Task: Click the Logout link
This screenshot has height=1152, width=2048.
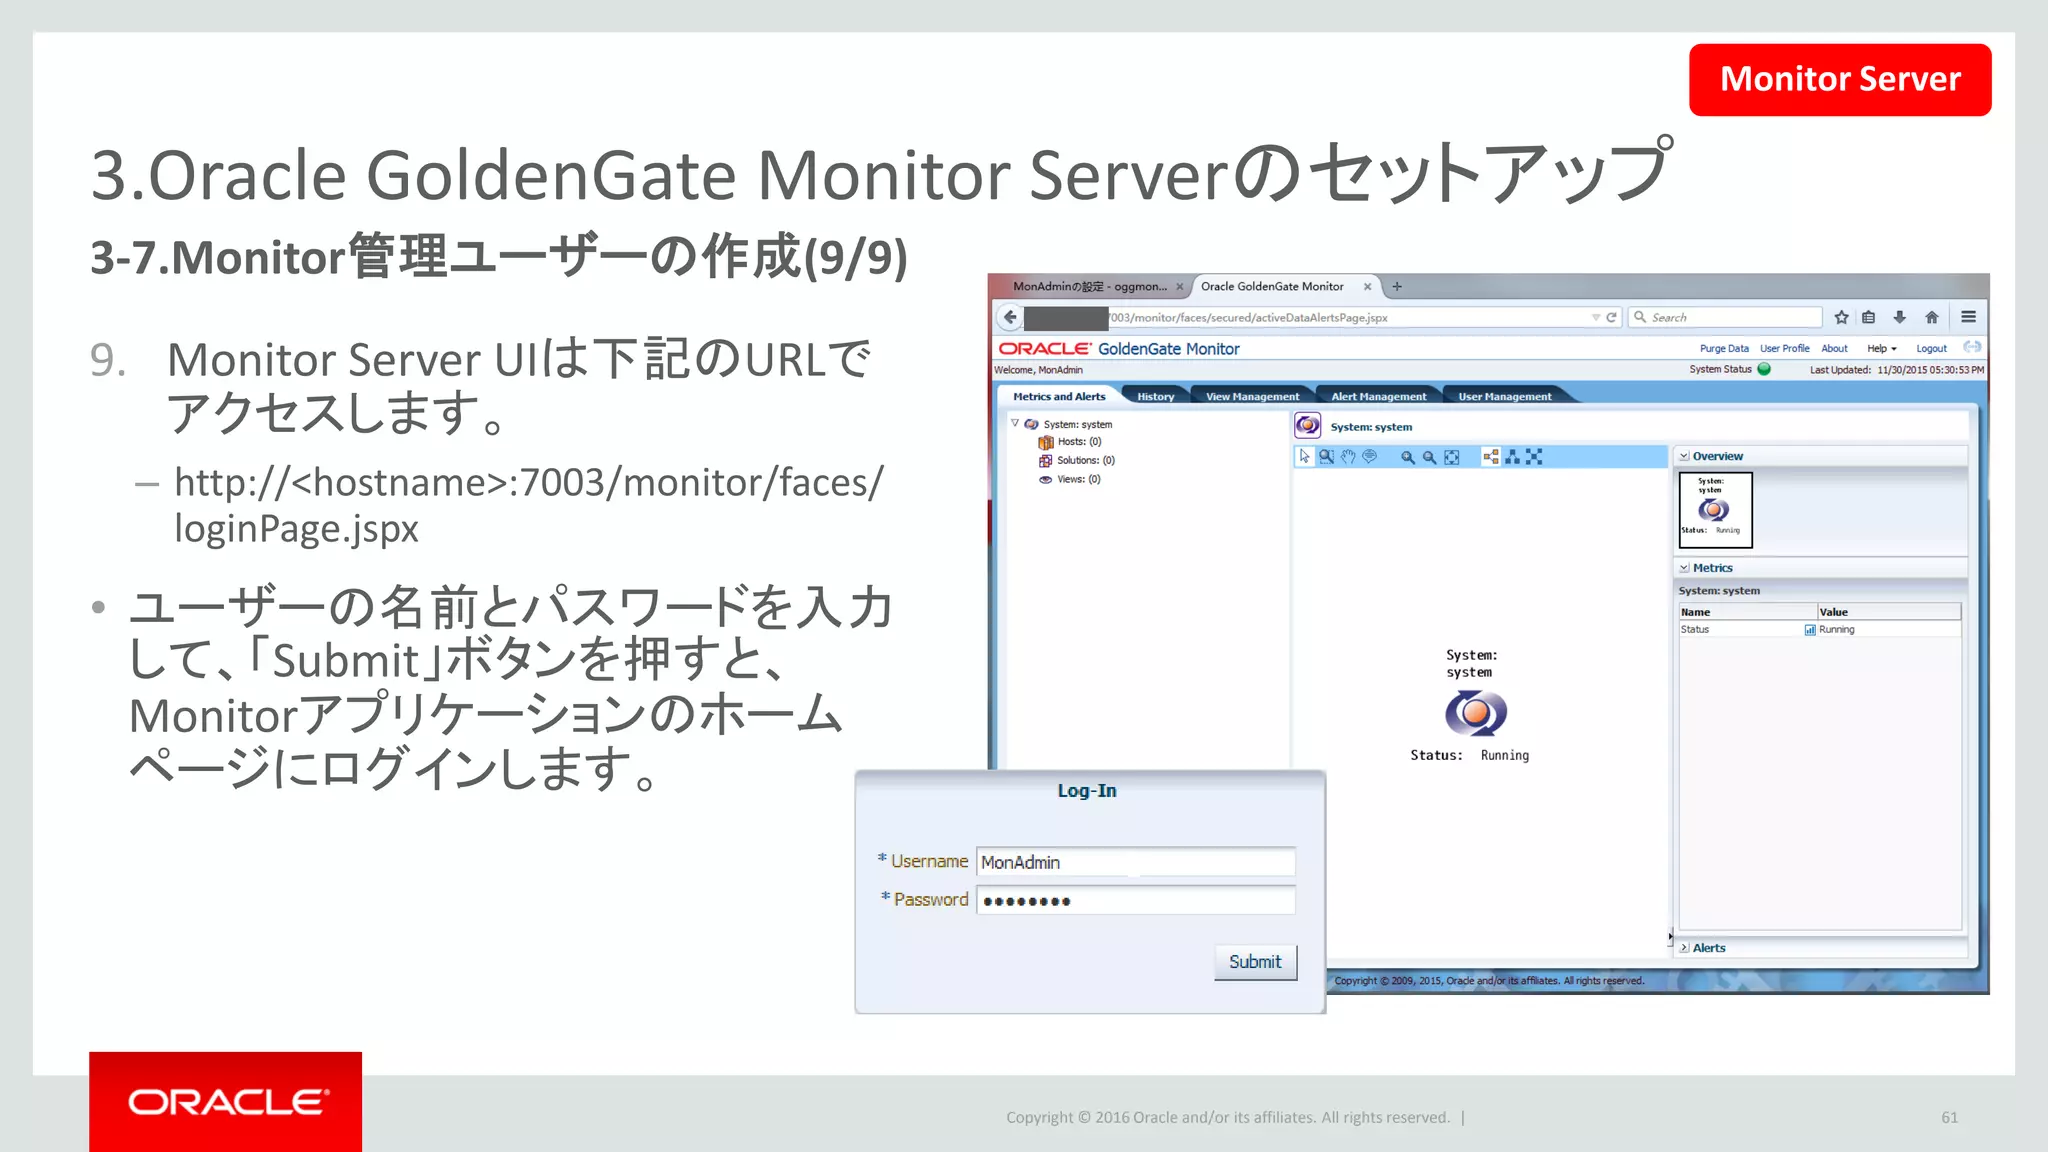Action: 1931,349
